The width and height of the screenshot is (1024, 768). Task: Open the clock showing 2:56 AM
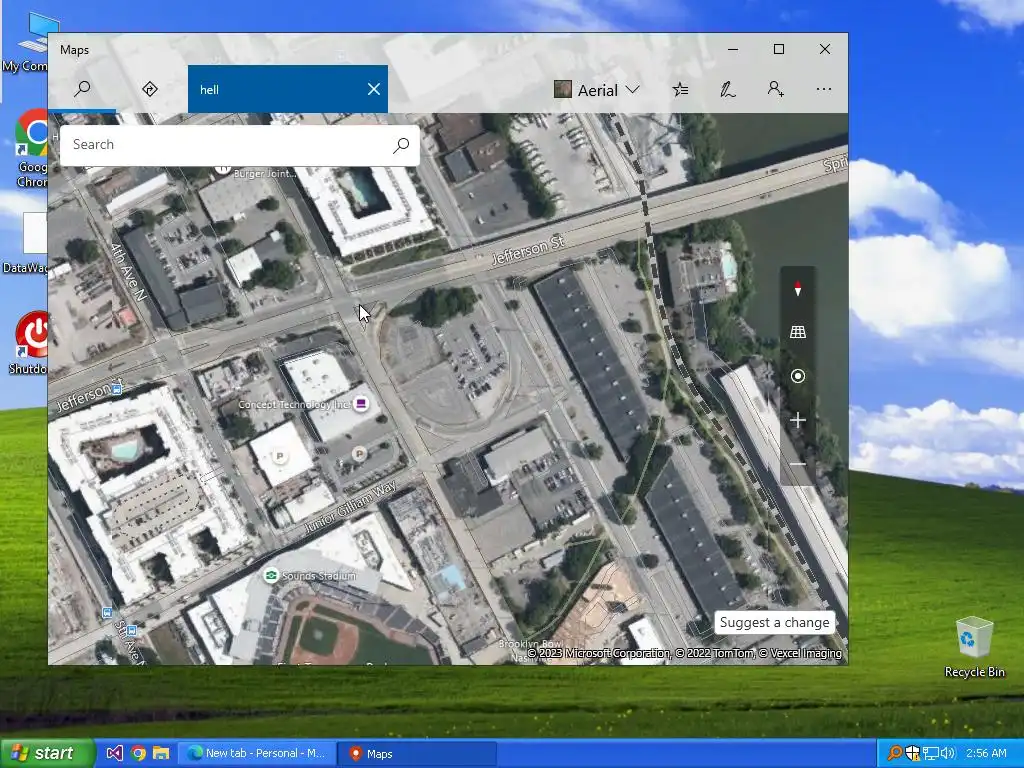click(x=986, y=754)
